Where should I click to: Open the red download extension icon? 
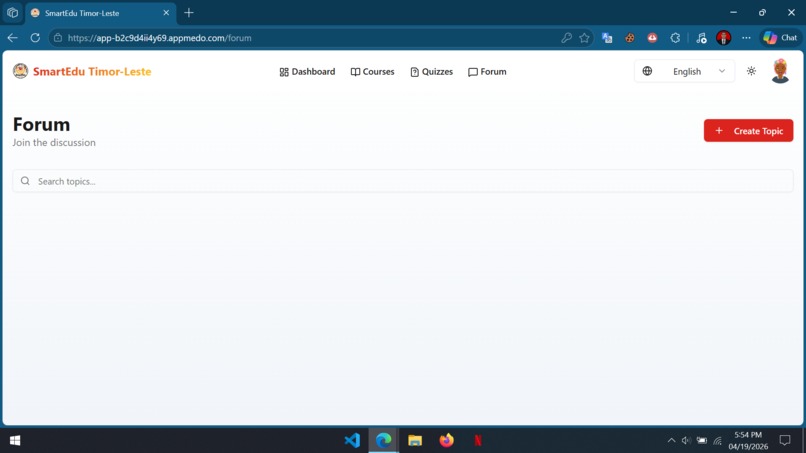point(652,38)
